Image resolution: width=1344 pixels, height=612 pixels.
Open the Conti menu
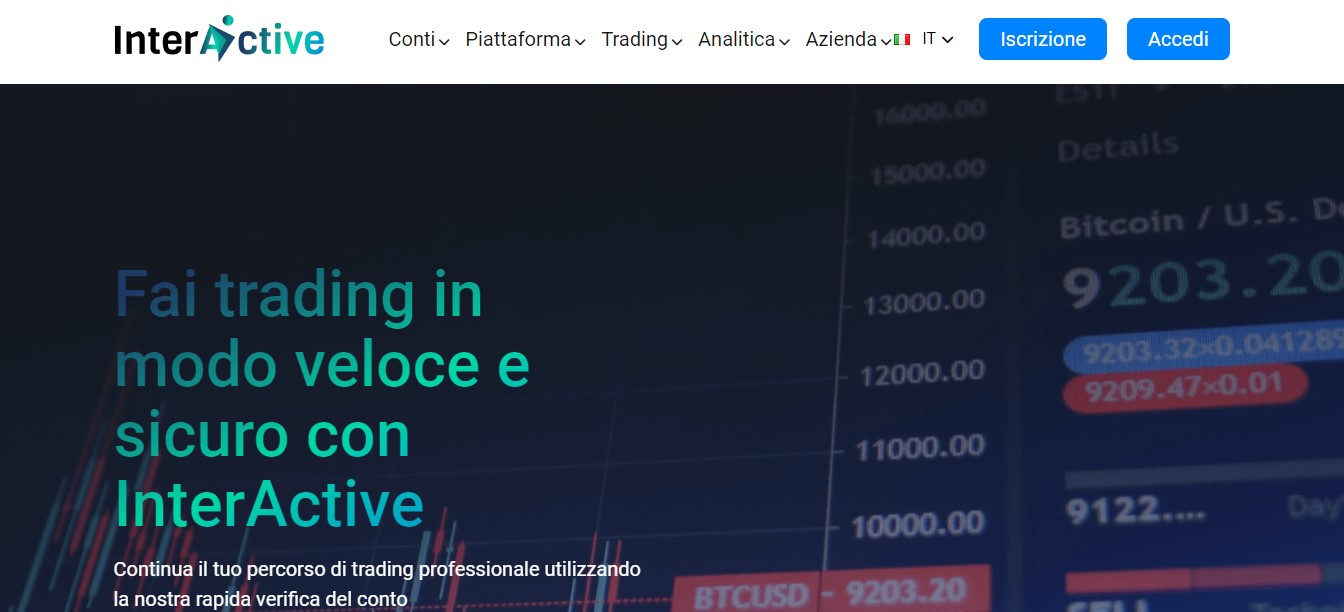pos(411,40)
